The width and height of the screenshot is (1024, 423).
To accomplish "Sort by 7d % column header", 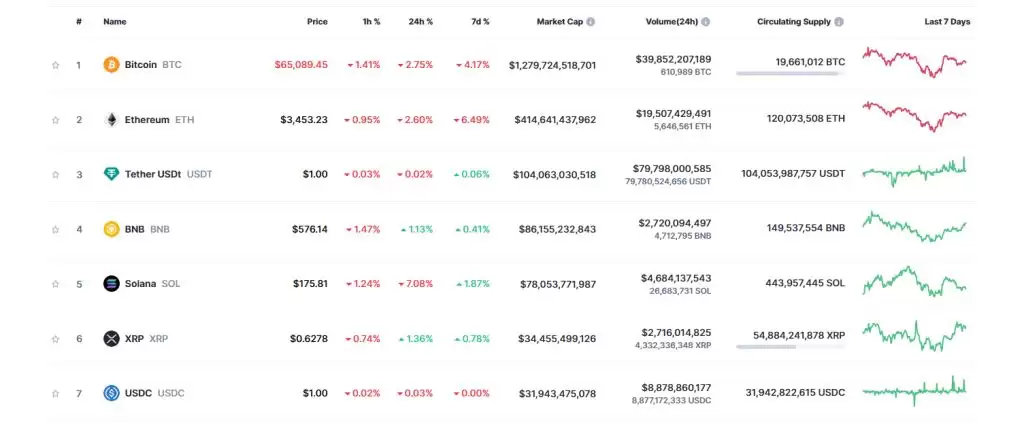I will tap(480, 21).
